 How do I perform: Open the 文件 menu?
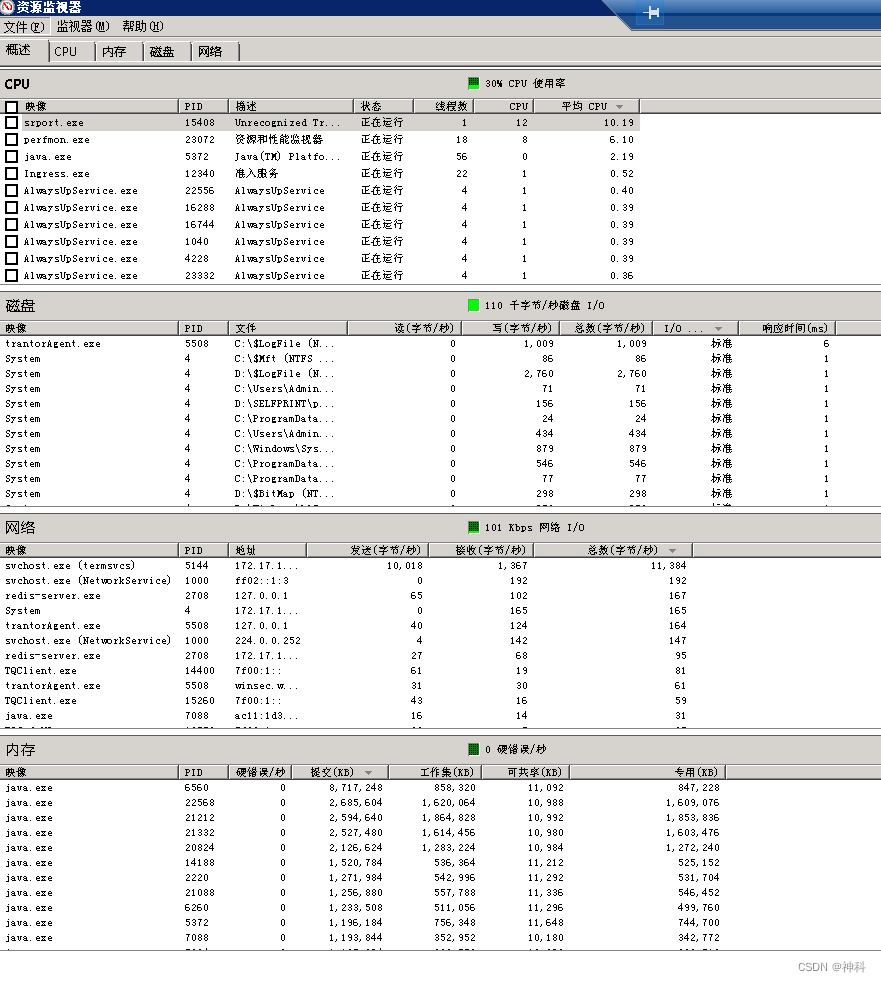tap(24, 26)
